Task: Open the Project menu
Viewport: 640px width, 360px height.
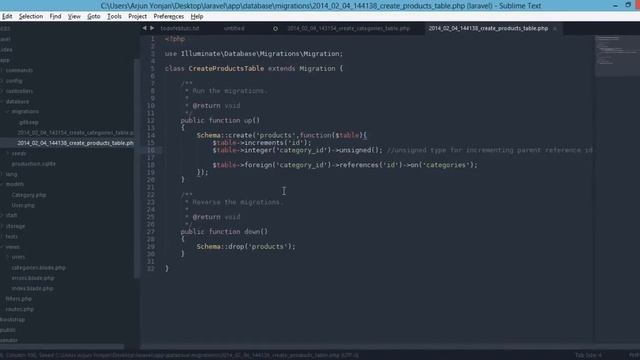Action: 137,16
